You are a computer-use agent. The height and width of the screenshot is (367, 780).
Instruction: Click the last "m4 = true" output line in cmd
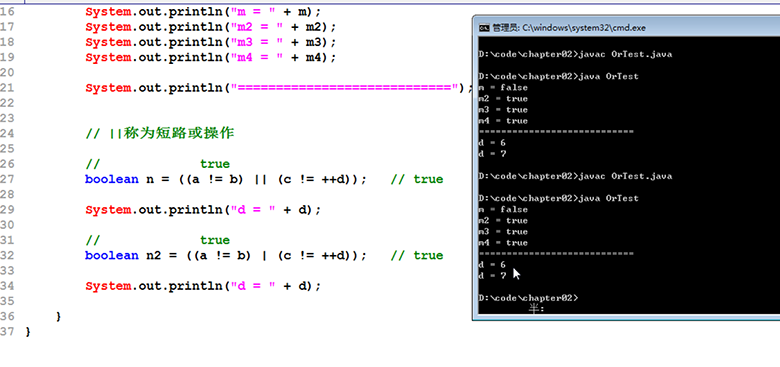pyautogui.click(x=502, y=243)
